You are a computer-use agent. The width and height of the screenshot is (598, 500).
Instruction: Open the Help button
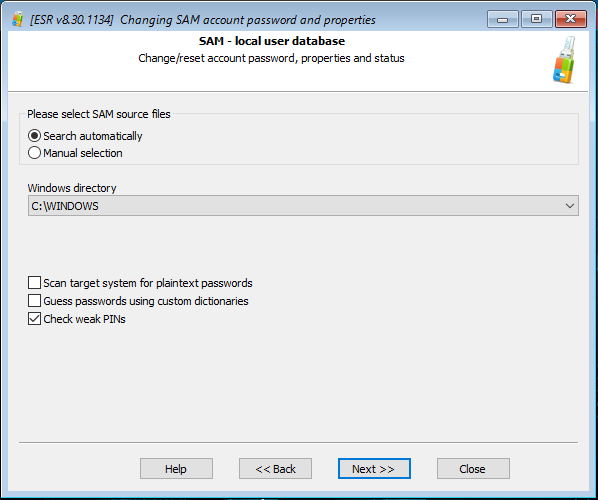[176, 469]
